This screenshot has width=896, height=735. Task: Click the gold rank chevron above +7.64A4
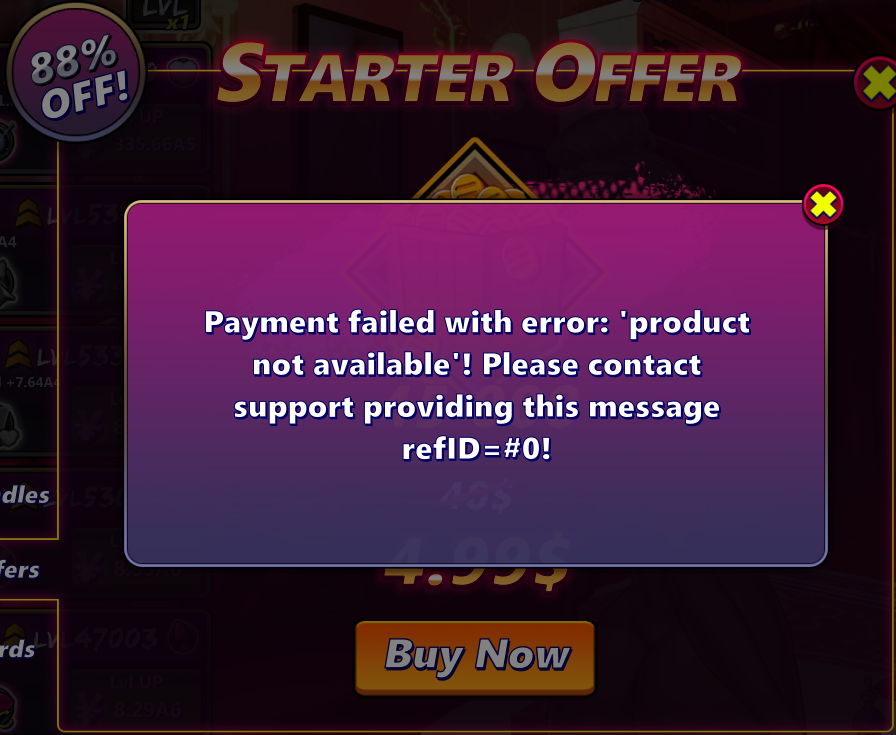[x=18, y=355]
